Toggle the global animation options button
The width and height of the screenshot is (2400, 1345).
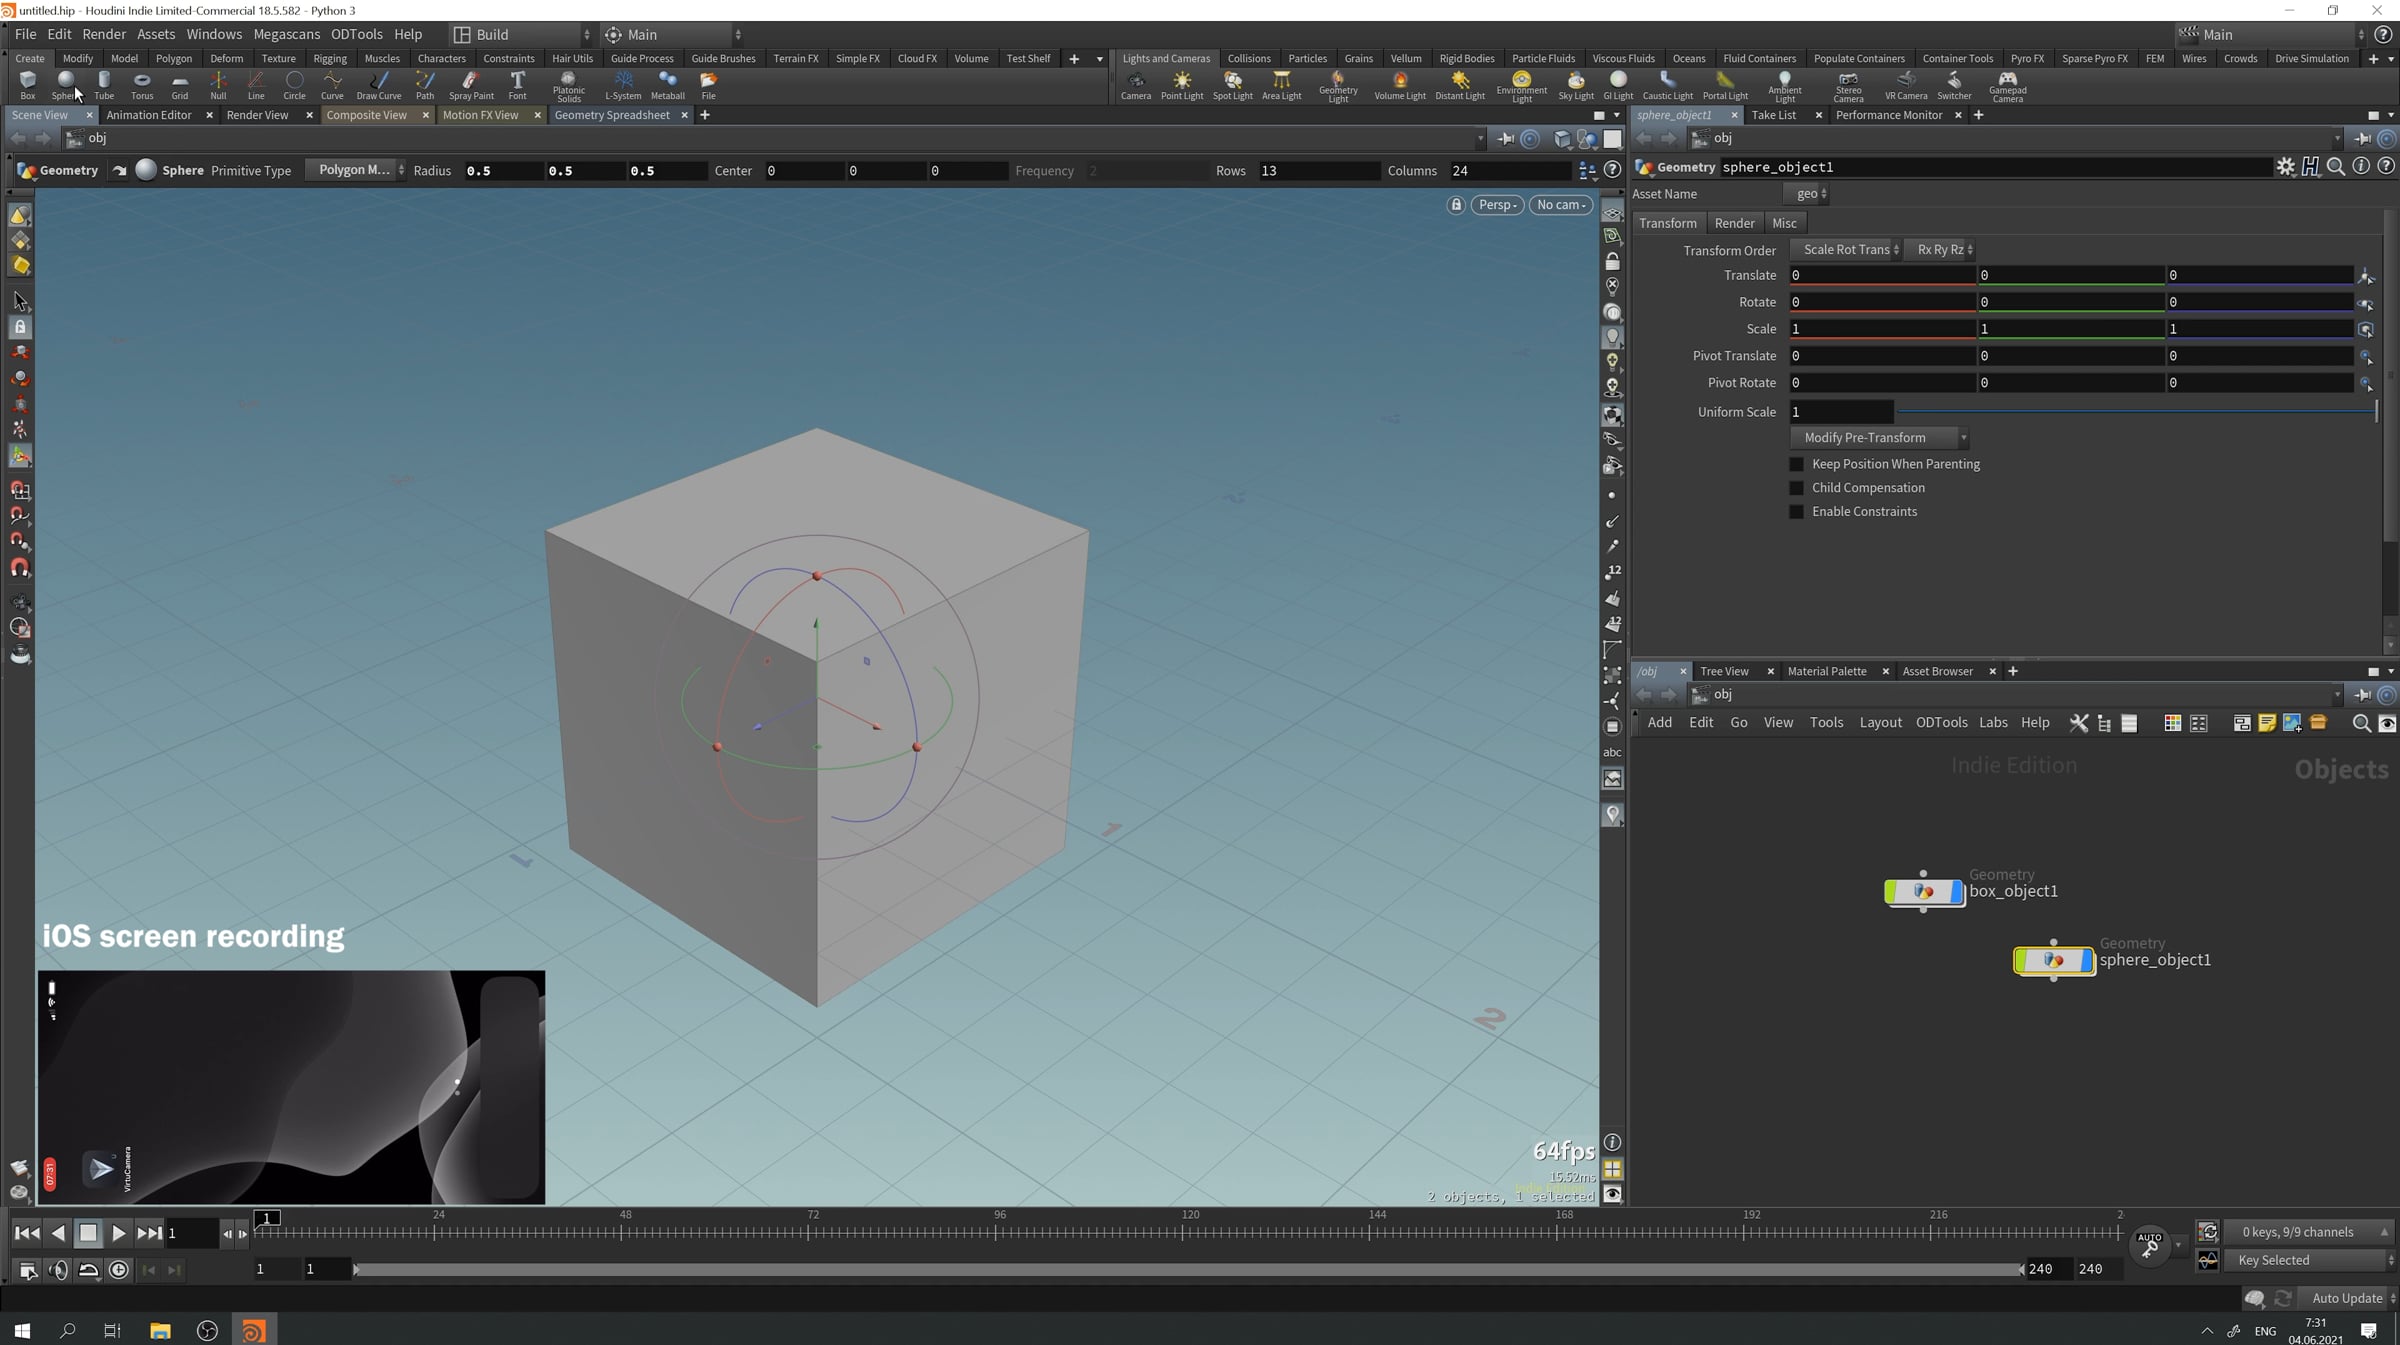(x=28, y=1269)
